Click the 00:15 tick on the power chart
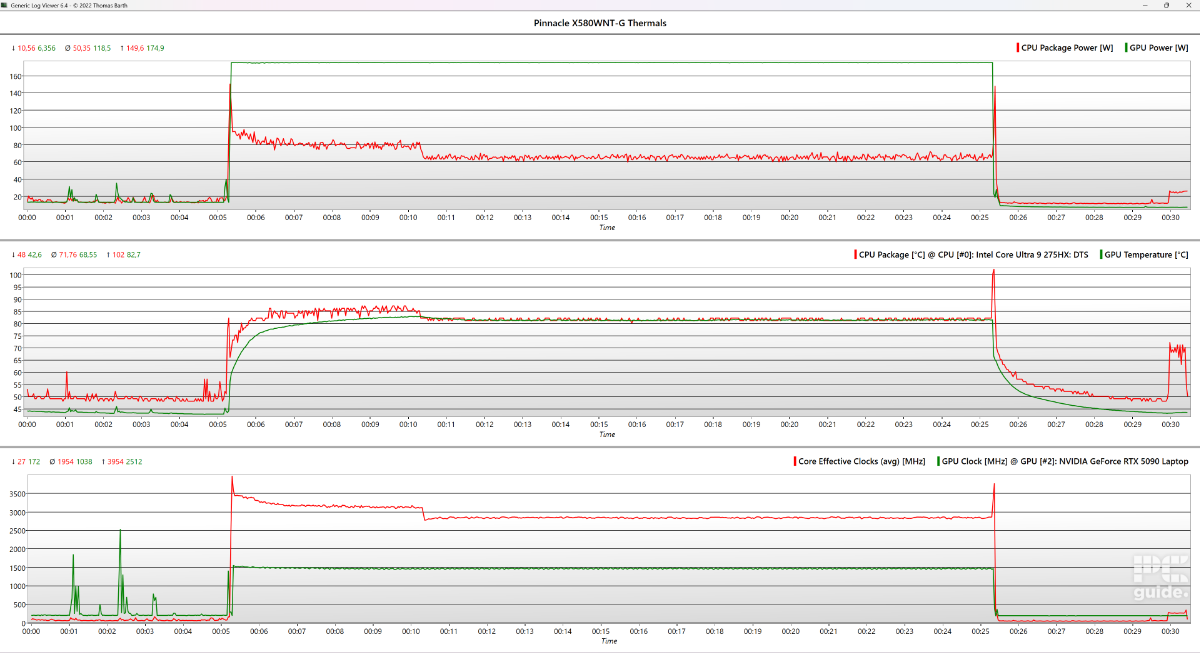Screen dimensions: 1200x653 click(599, 217)
